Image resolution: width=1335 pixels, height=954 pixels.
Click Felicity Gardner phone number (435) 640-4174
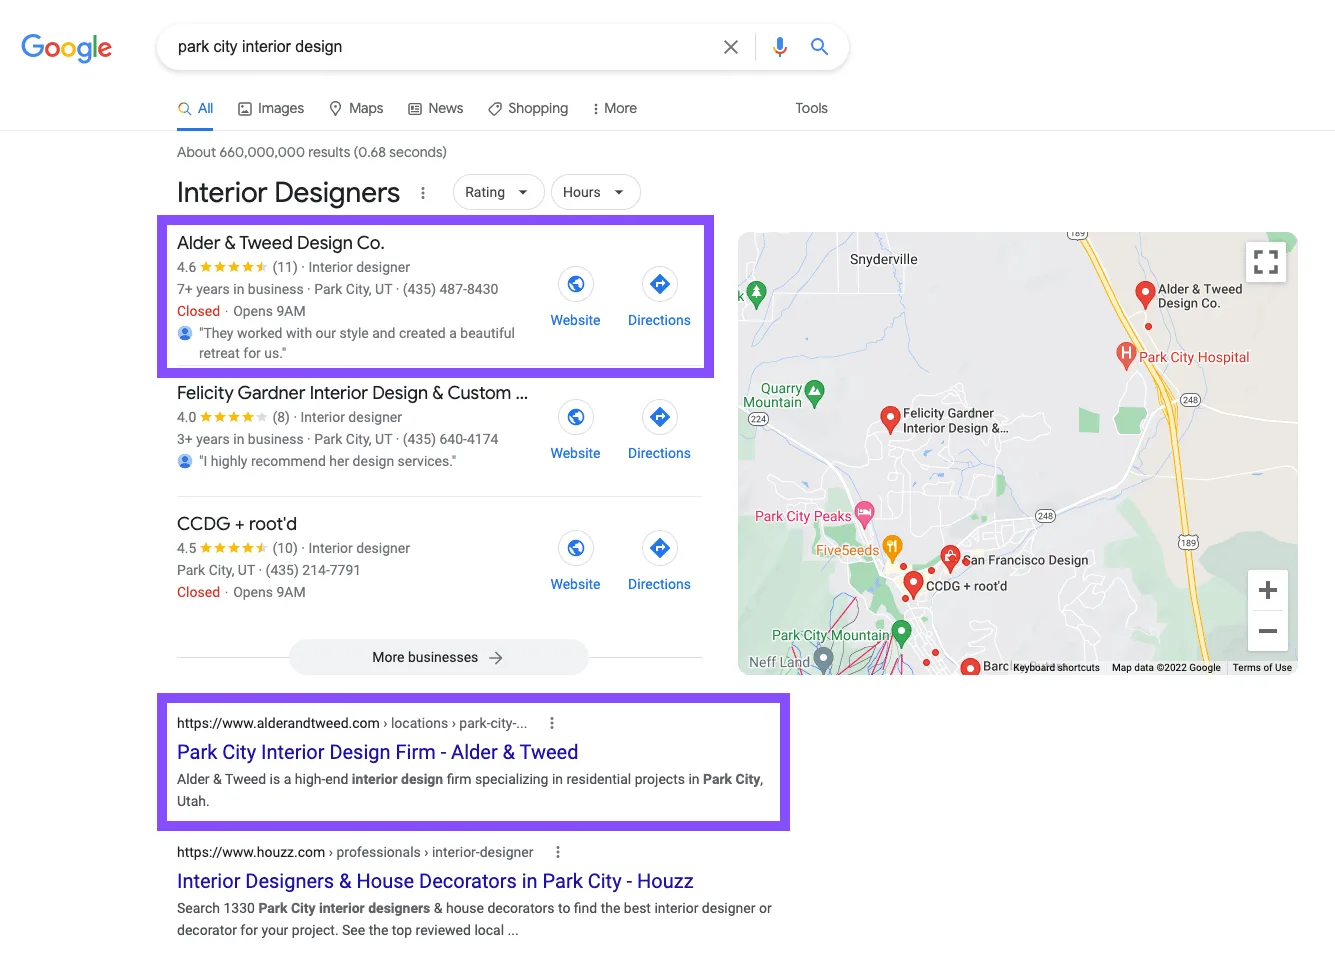tap(450, 439)
